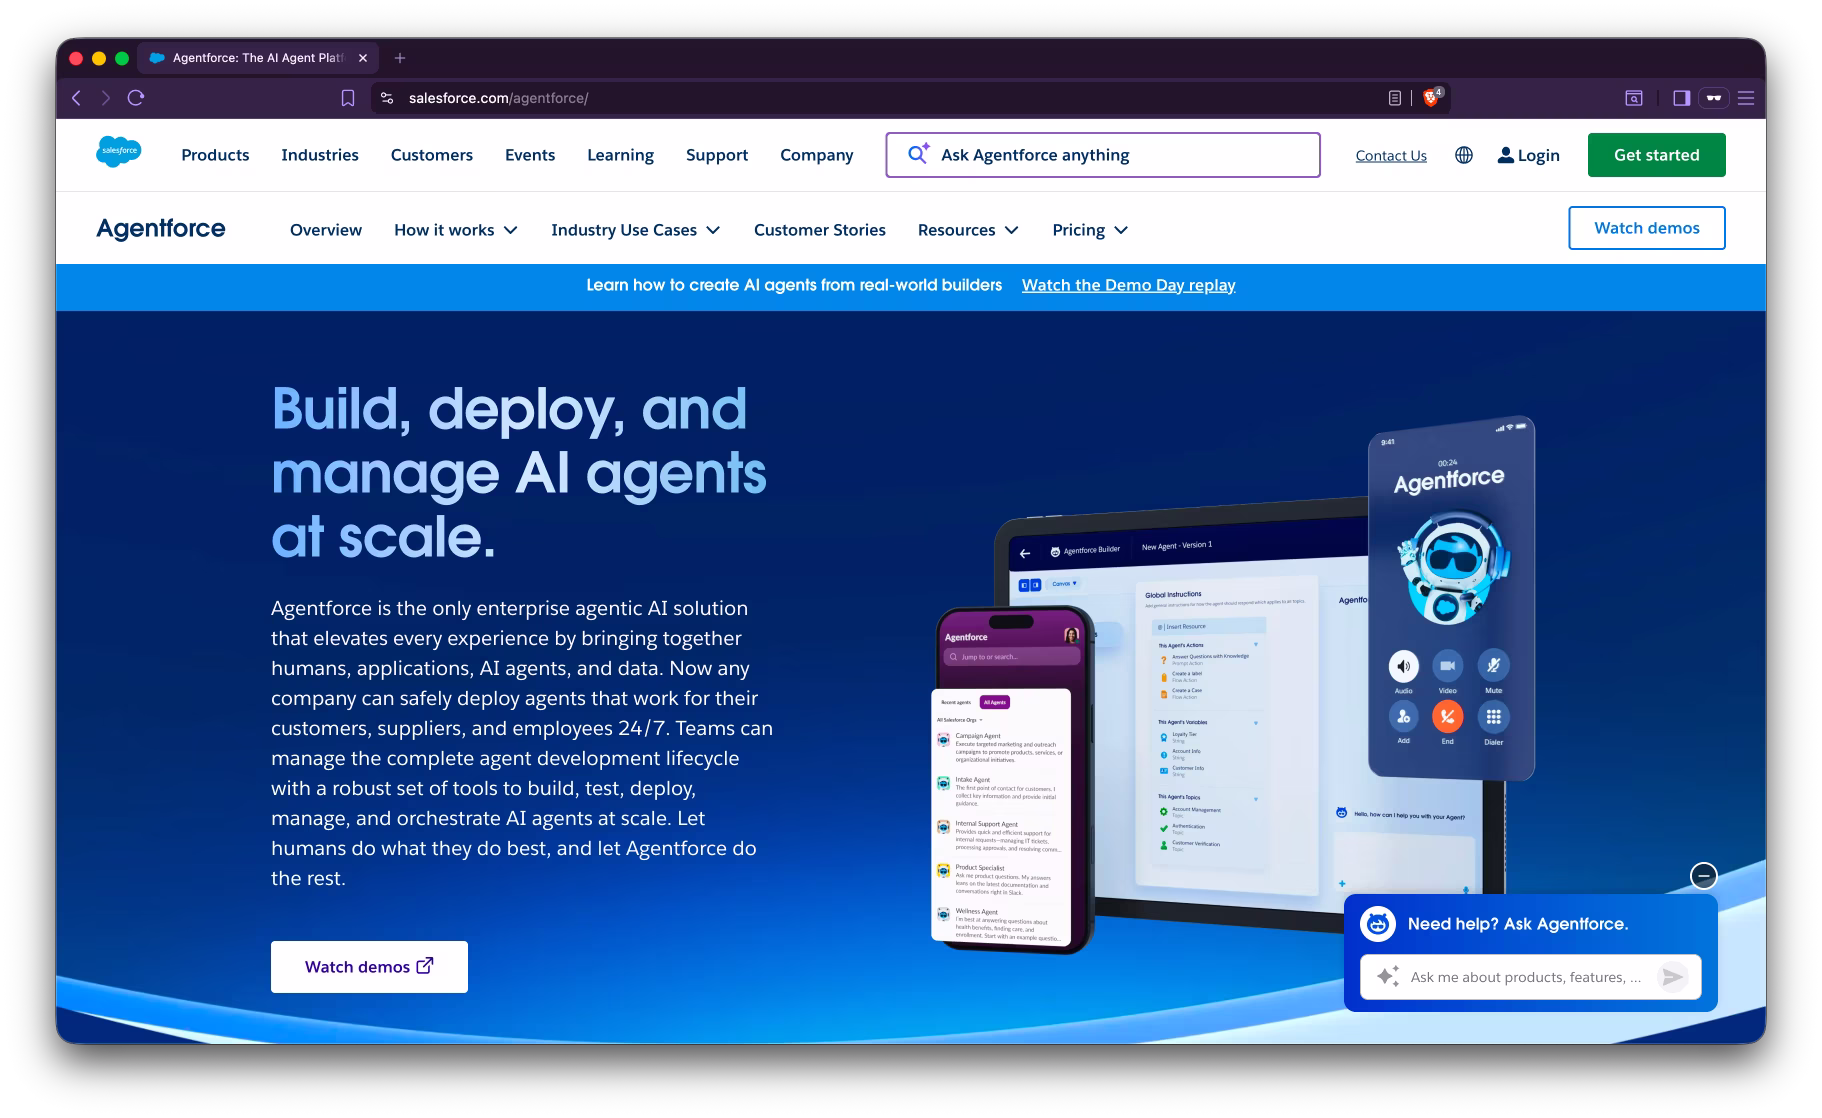The height and width of the screenshot is (1118, 1822).
Task: Expand the How it works menu
Action: coord(456,230)
